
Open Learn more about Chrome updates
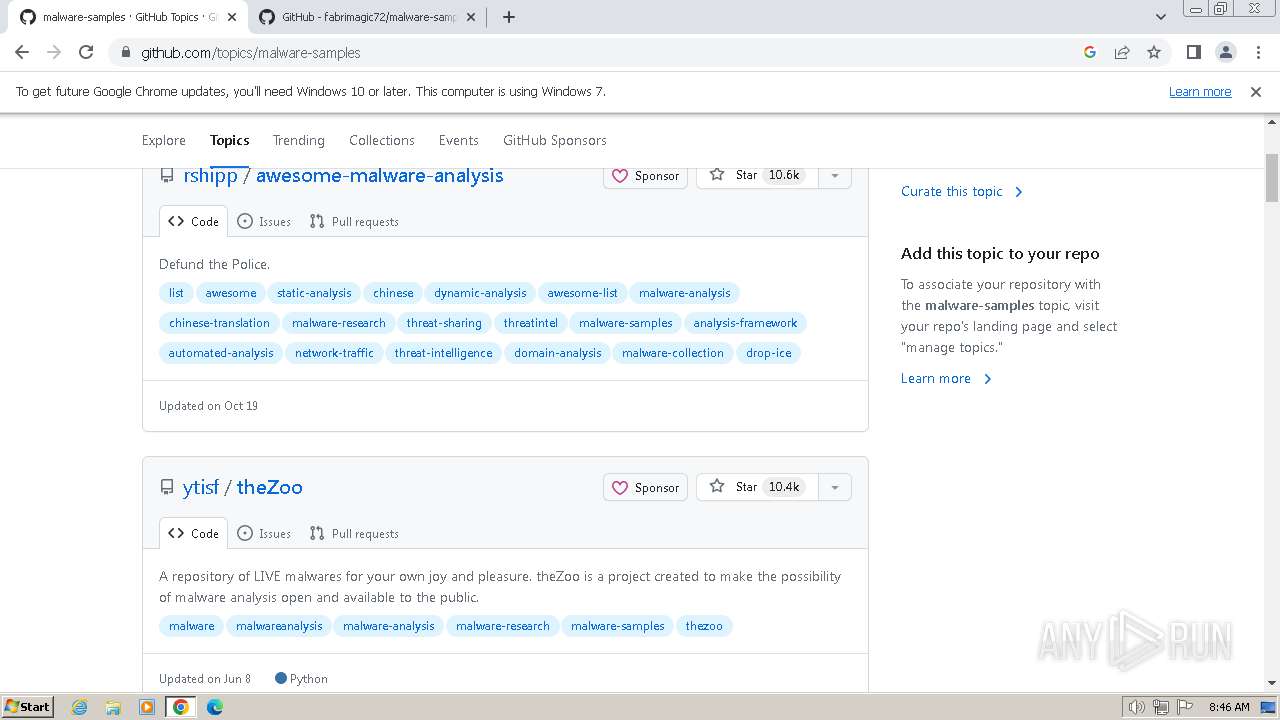[1200, 91]
